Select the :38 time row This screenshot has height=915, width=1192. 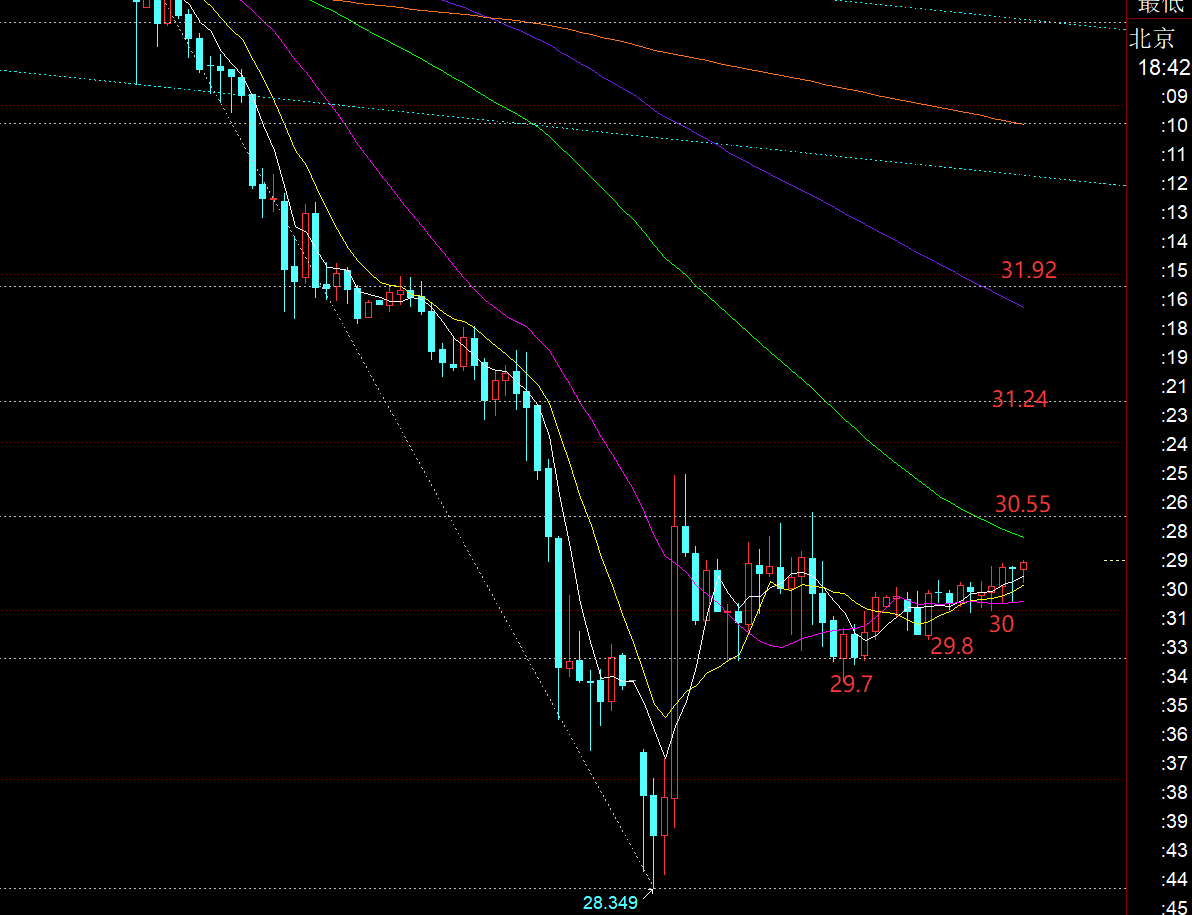click(x=1175, y=793)
